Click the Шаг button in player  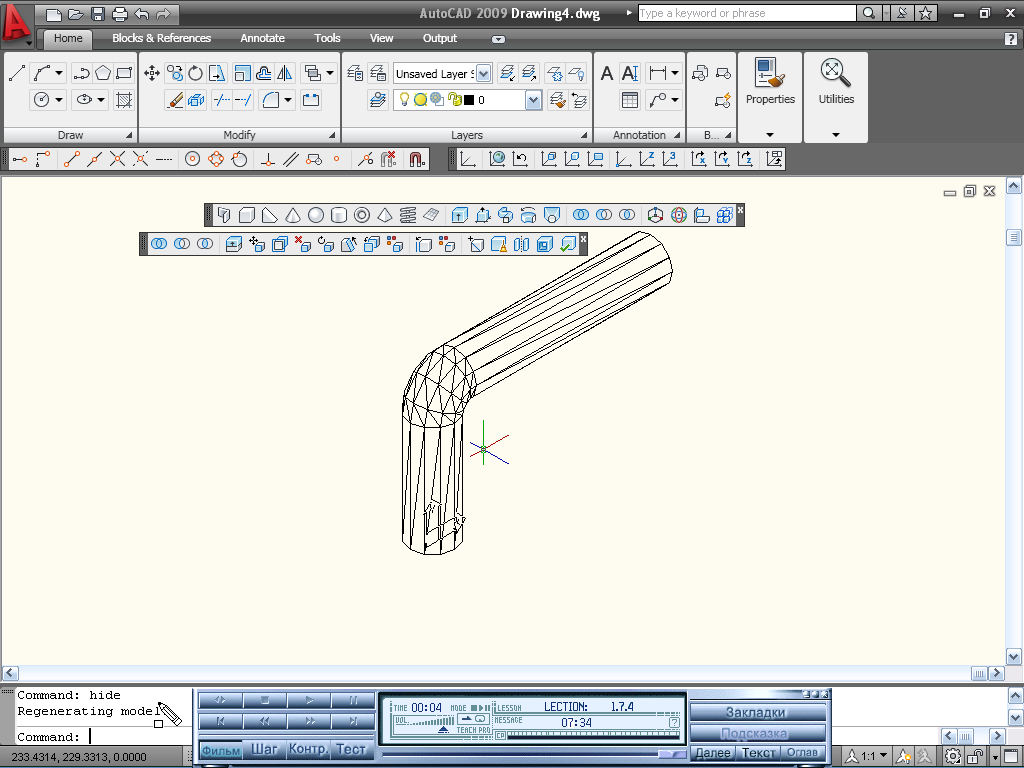[264, 750]
